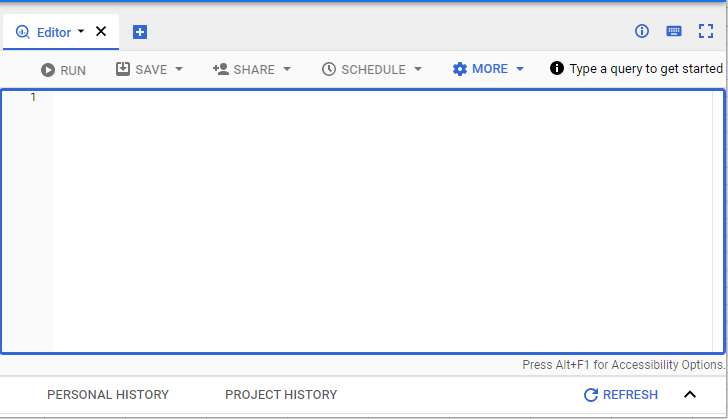Switch to Personal History tab
This screenshot has width=728, height=419.
tap(108, 394)
